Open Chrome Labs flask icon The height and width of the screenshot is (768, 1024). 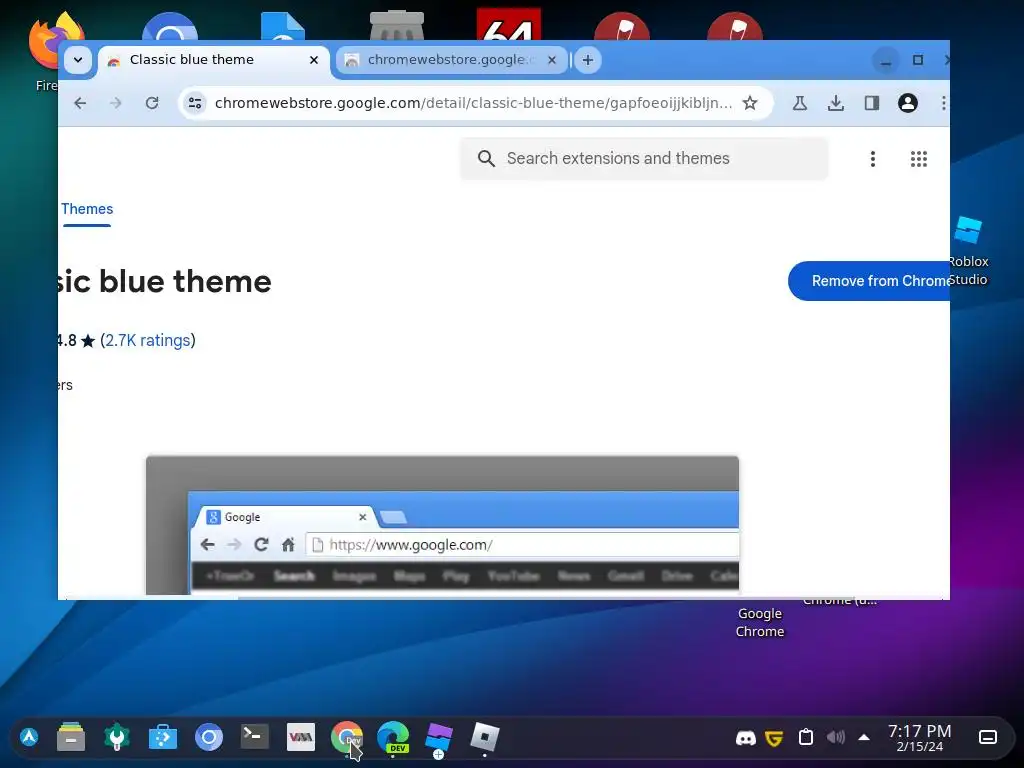tap(799, 103)
